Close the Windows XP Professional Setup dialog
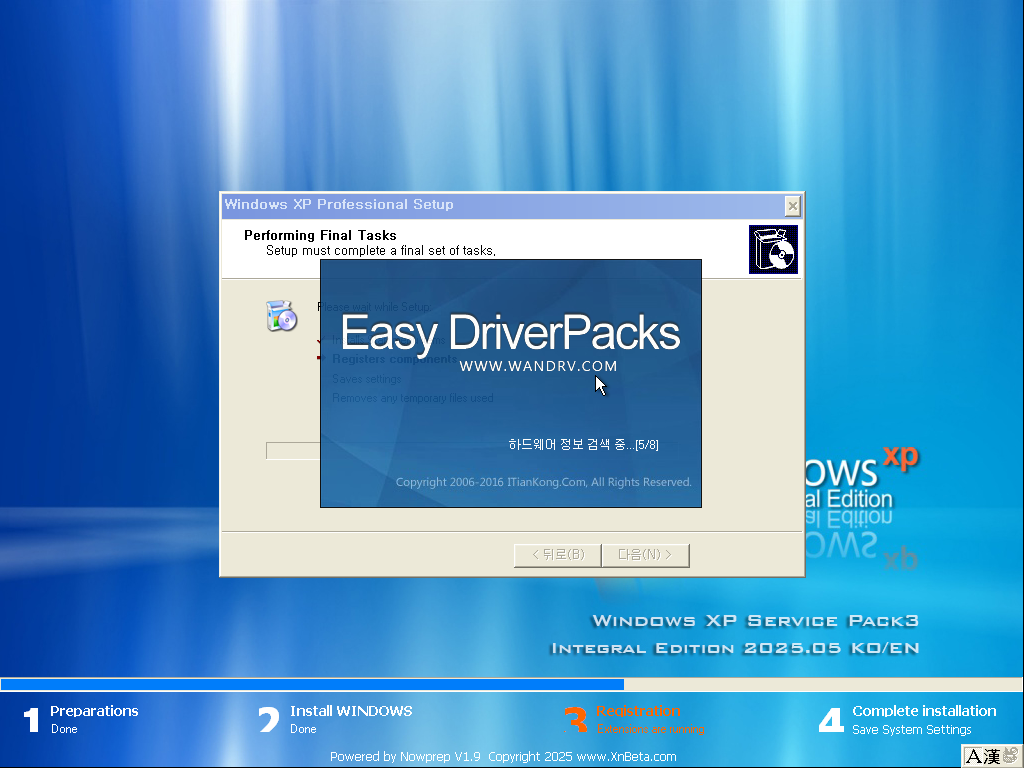Screen dimensions: 1024x768 click(x=792, y=206)
